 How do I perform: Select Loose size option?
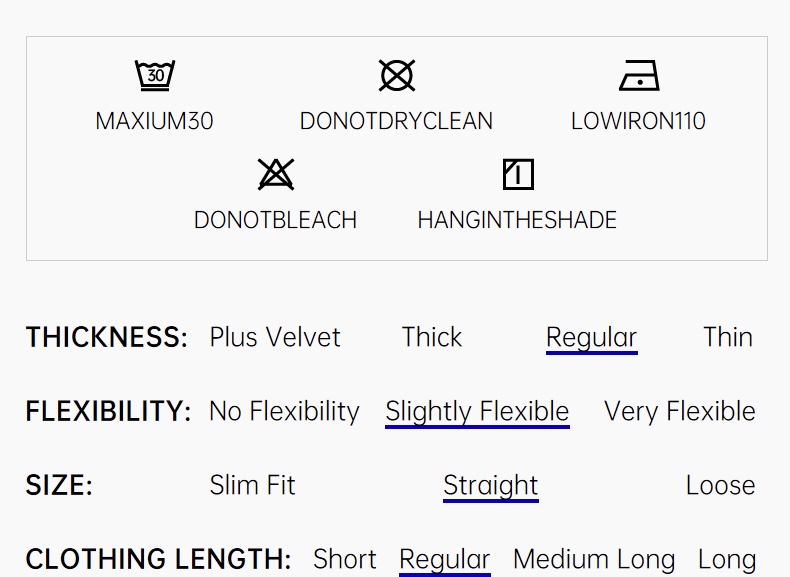[720, 485]
